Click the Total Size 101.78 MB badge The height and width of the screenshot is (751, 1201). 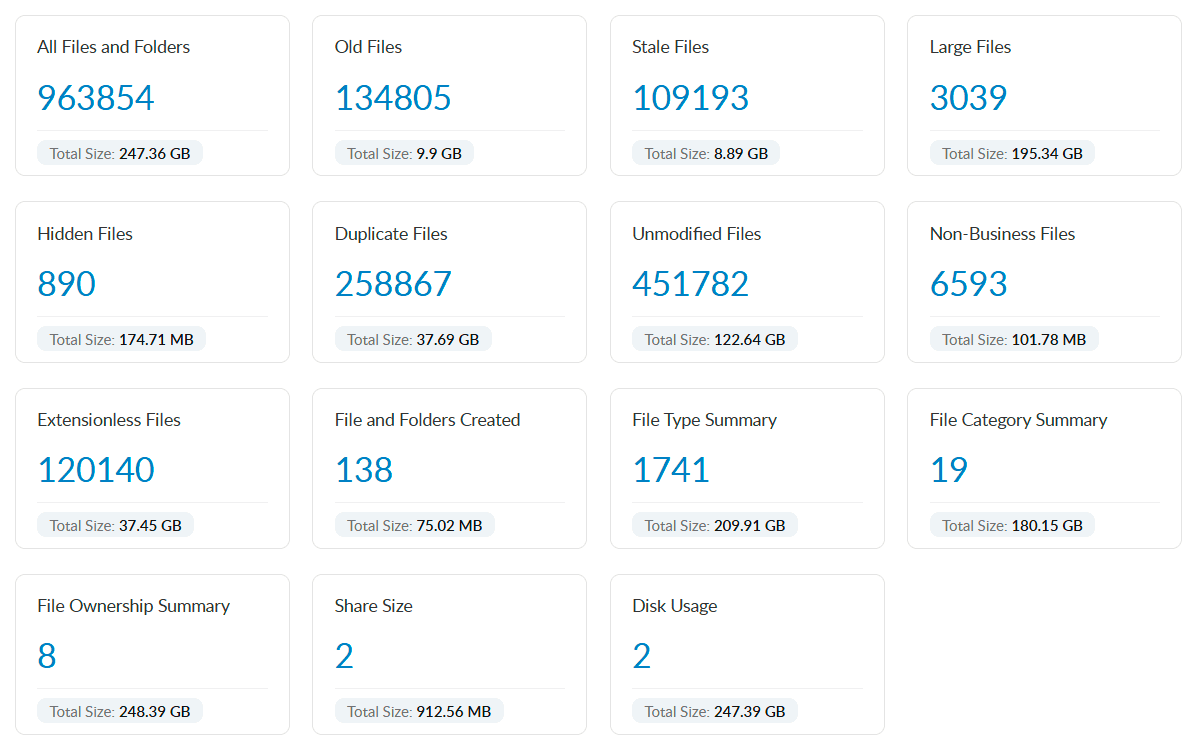[x=1014, y=339]
